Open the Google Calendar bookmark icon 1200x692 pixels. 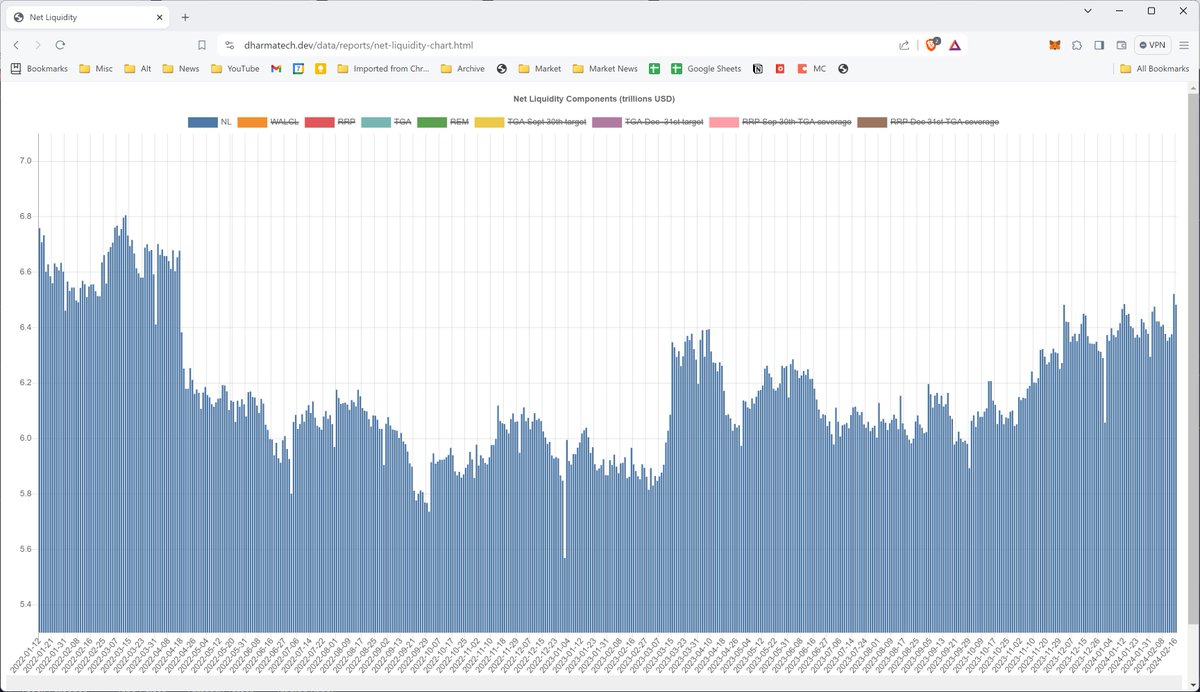pos(298,69)
